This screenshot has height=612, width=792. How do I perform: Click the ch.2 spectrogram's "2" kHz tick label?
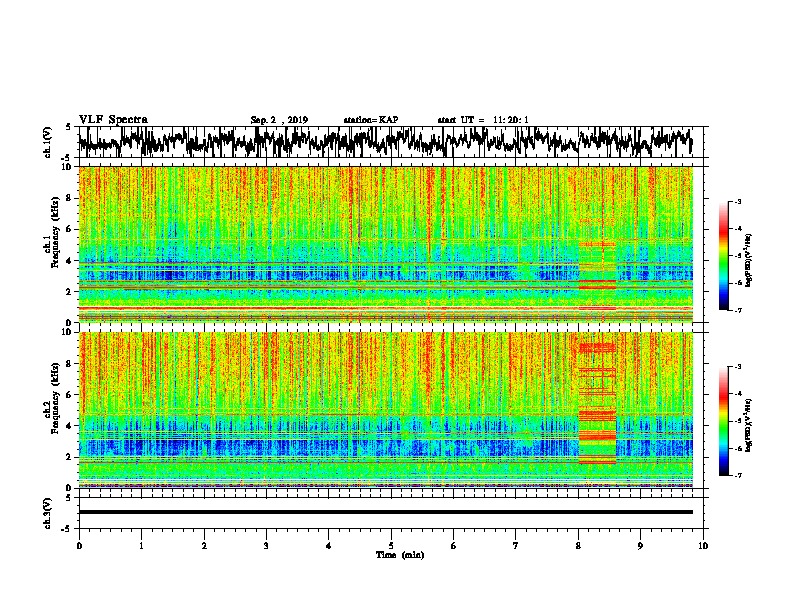pos(70,457)
